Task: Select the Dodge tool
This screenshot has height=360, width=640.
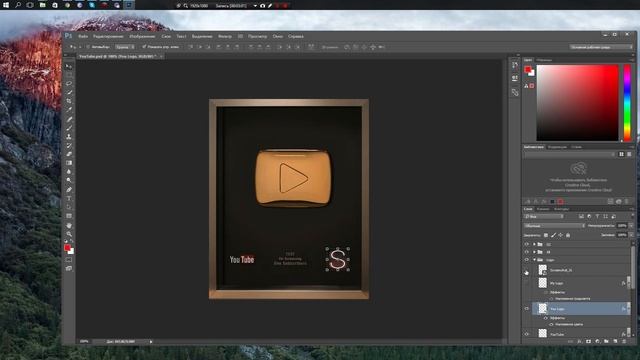Action: 69,180
